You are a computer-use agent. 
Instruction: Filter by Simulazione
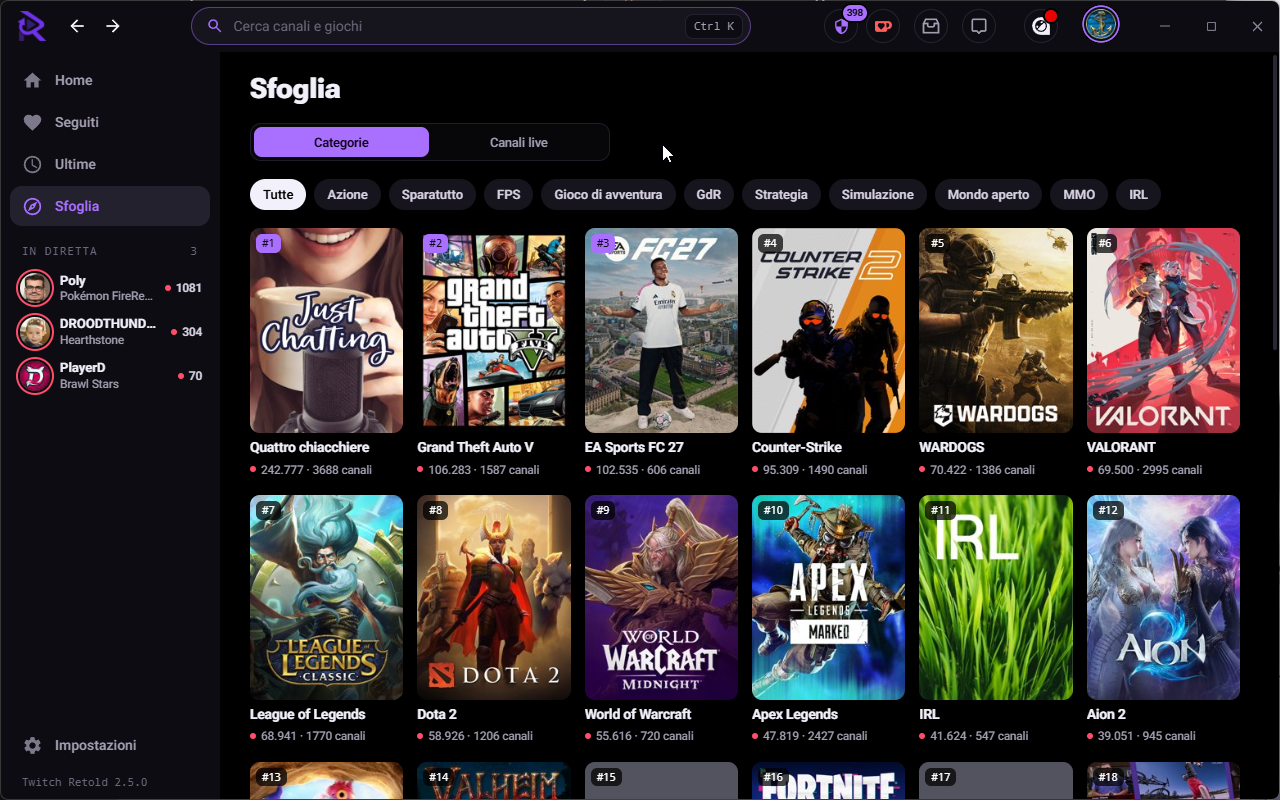[878, 194]
